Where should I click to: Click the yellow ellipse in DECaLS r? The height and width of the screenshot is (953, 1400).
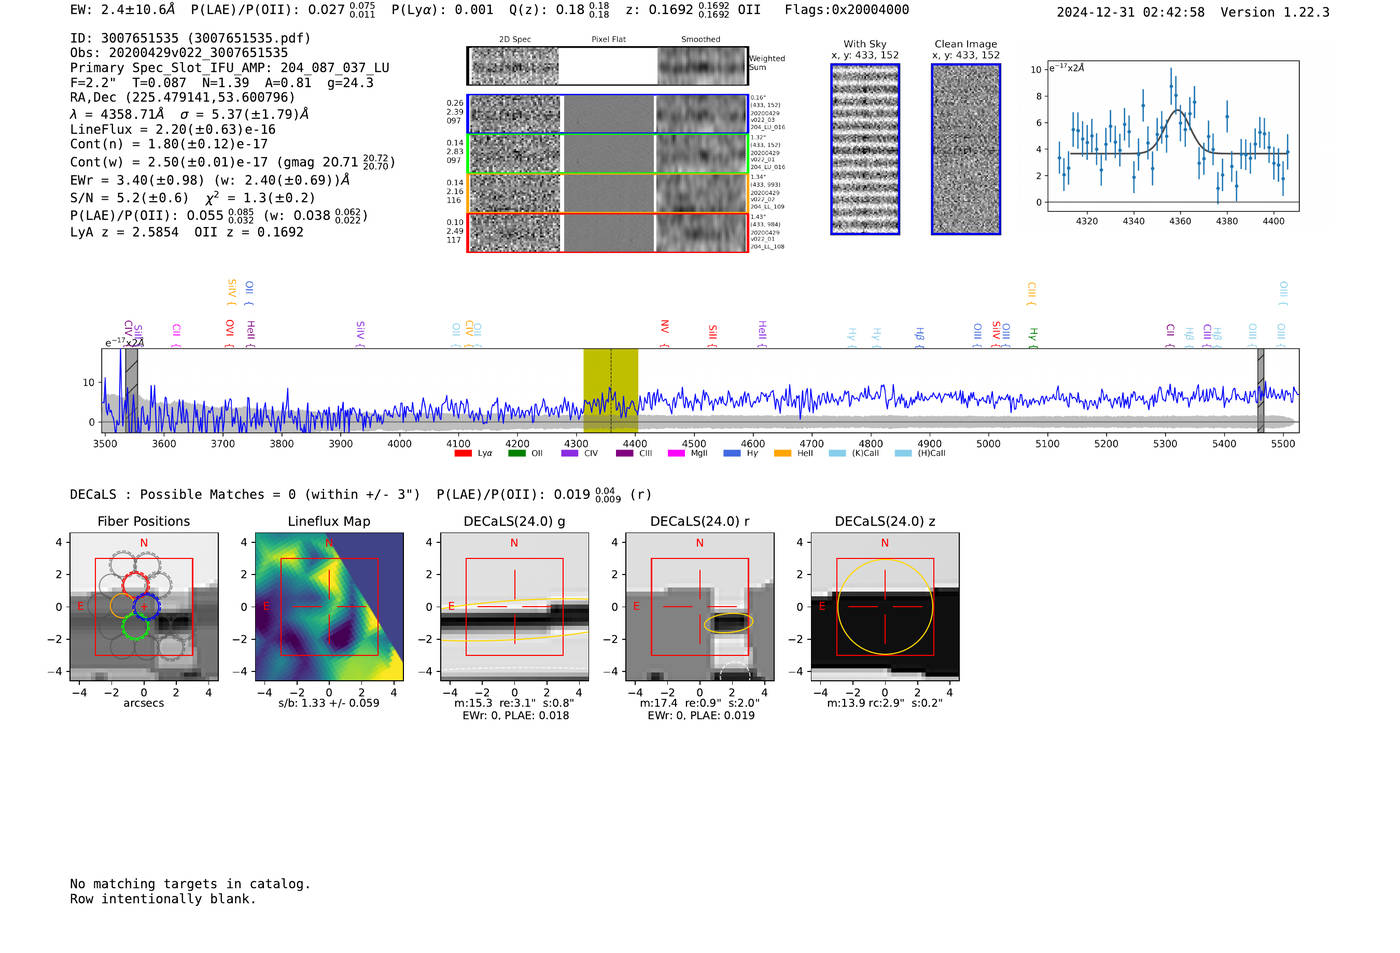pyautogui.click(x=728, y=623)
